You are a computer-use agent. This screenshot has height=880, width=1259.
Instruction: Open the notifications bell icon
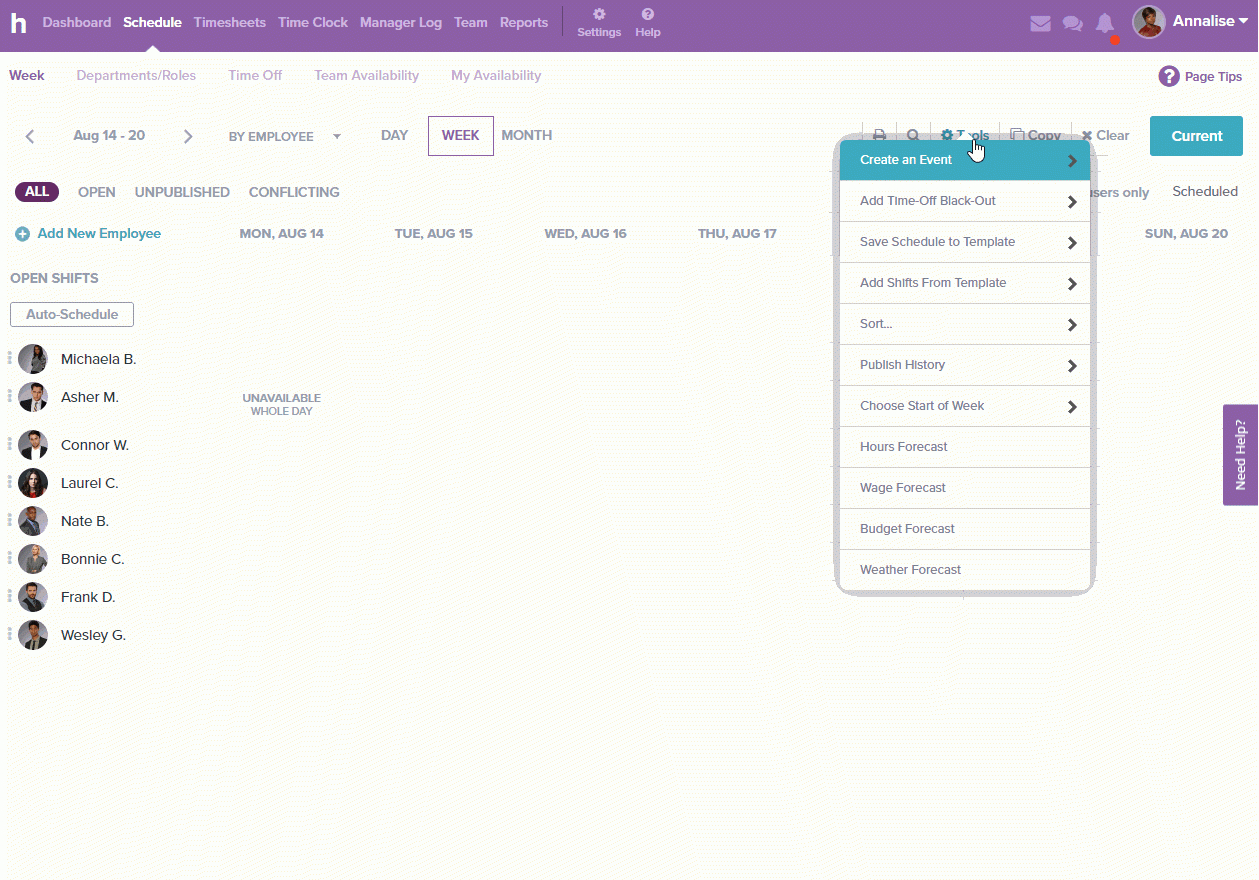[x=1105, y=23]
